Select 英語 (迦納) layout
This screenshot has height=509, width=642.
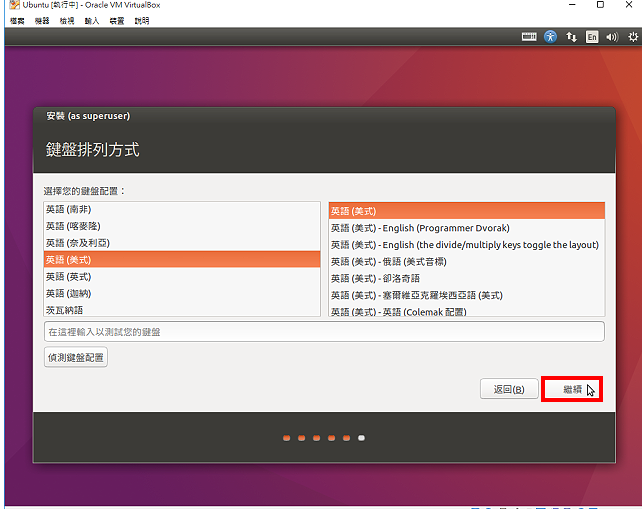click(x=182, y=293)
